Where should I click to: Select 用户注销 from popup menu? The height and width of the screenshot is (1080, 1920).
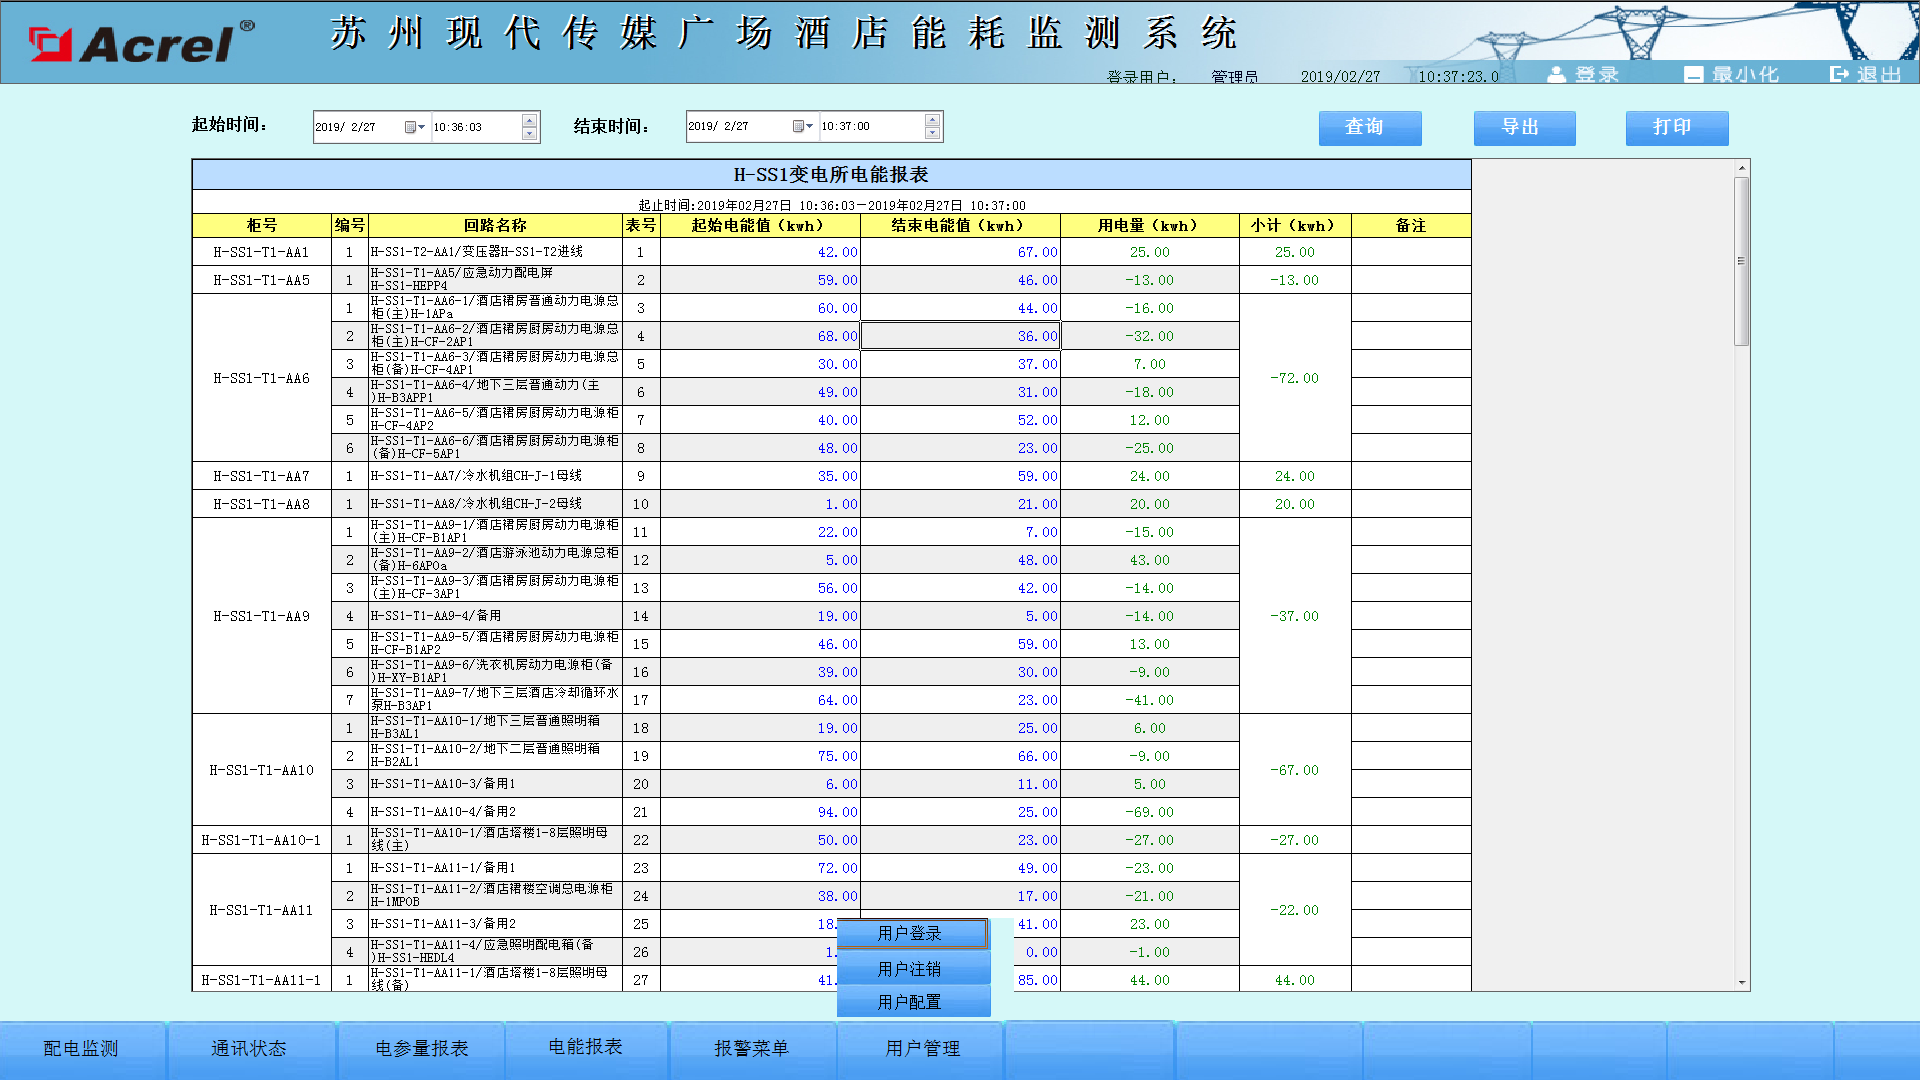pos(912,968)
